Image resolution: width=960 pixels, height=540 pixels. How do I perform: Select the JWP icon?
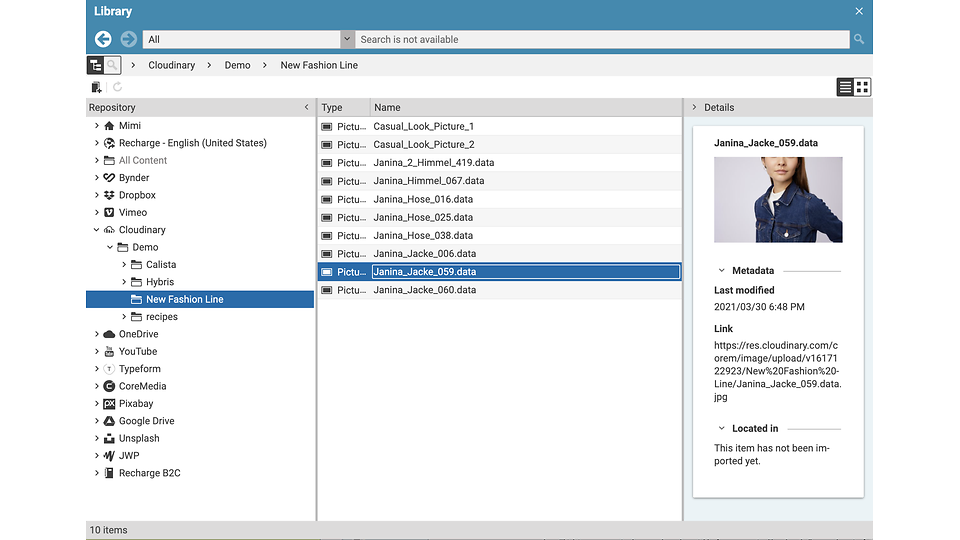[x=109, y=456]
